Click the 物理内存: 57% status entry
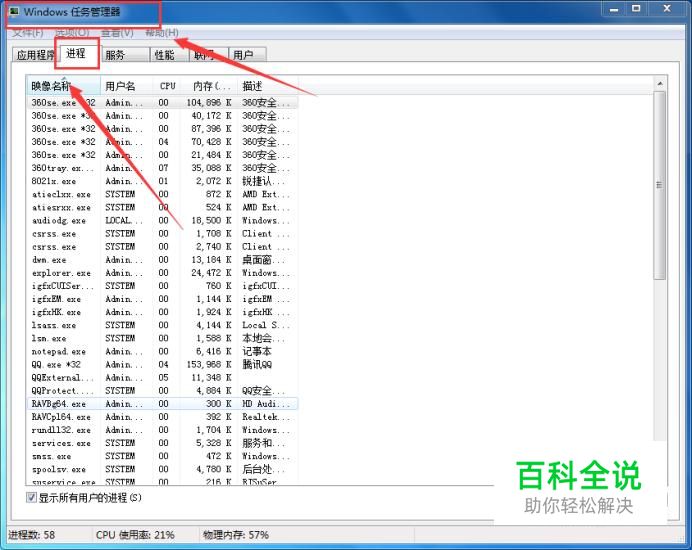Viewport: 692px width, 550px height. click(236, 535)
